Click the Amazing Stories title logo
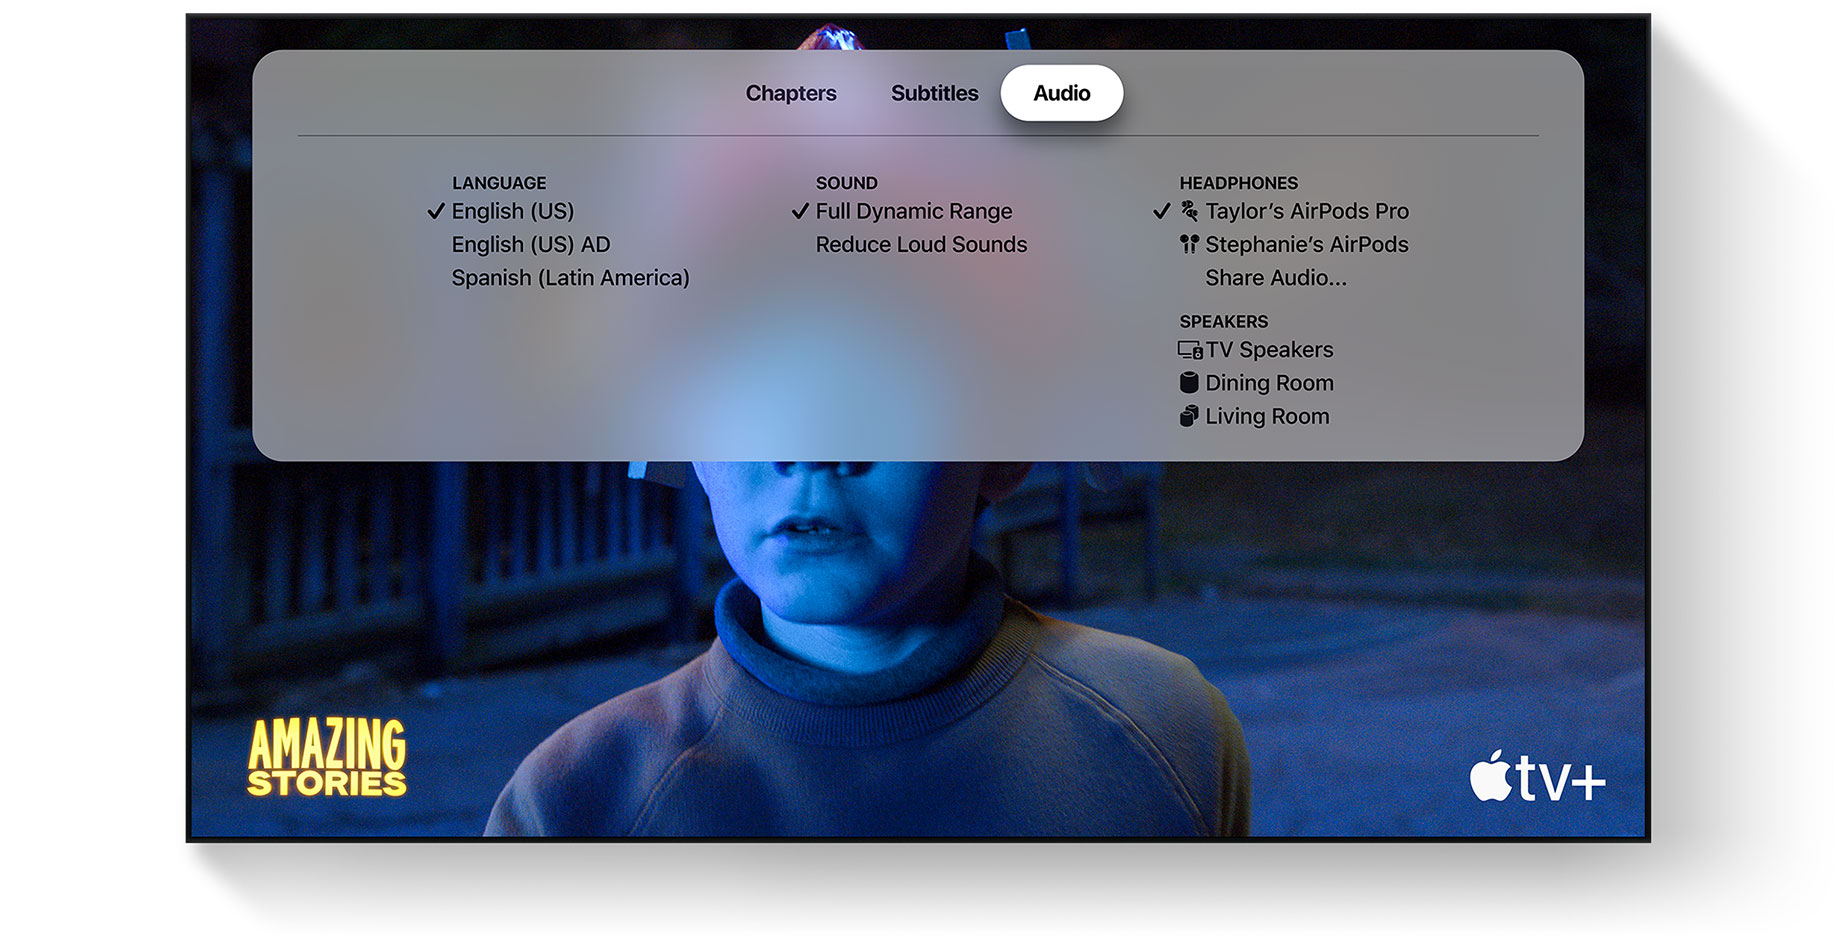 tap(327, 757)
